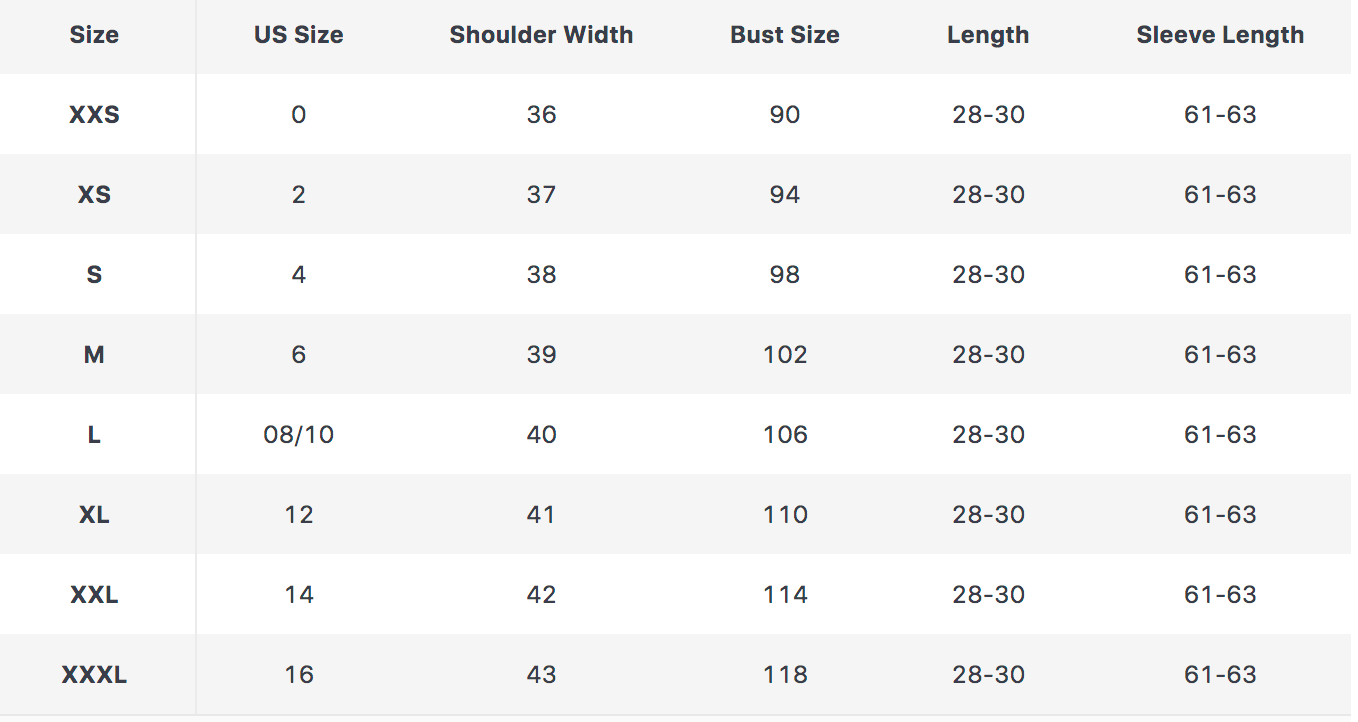Viewport: 1358px width, 722px height.
Task: Select the XXL size row label
Action: coord(94,595)
